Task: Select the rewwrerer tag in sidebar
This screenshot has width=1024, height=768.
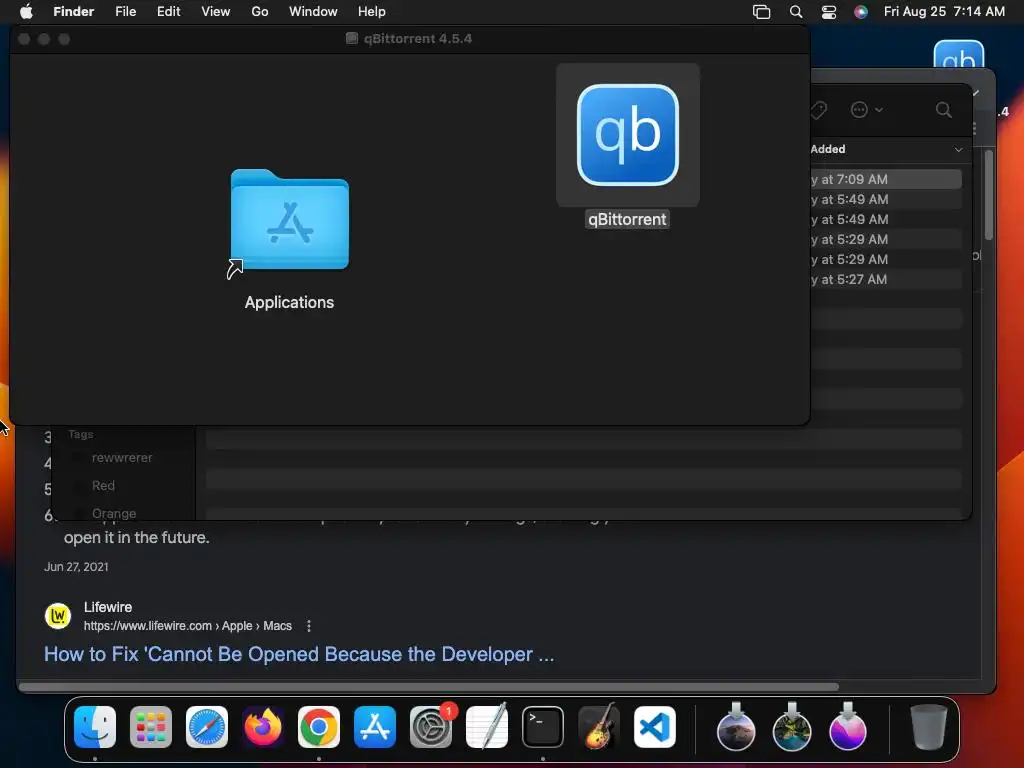Action: click(122, 458)
